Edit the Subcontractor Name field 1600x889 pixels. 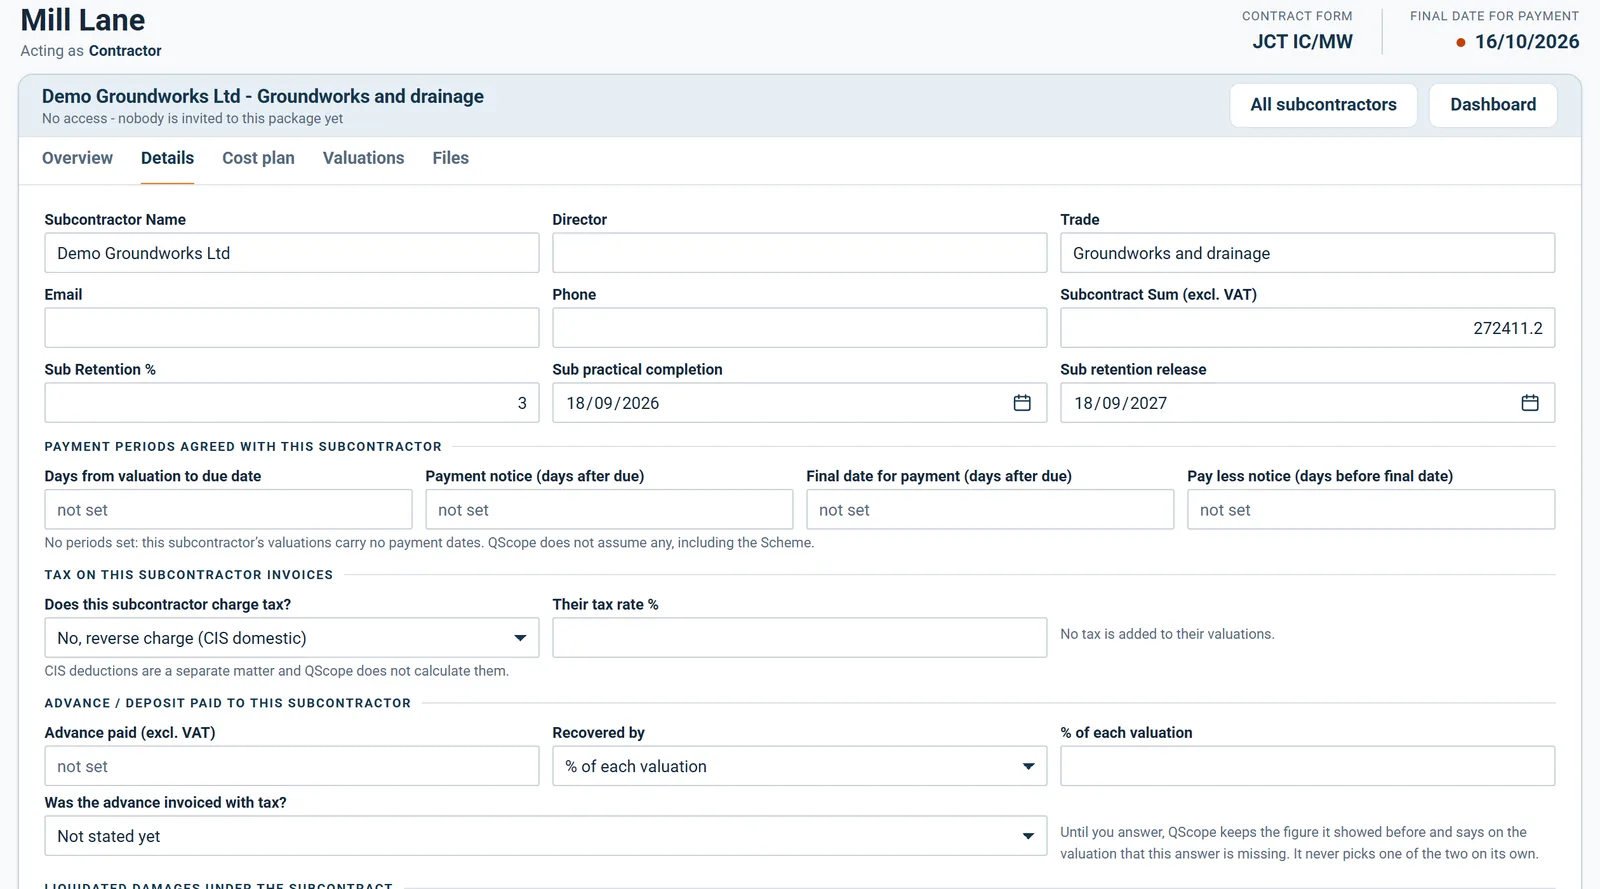coord(292,253)
